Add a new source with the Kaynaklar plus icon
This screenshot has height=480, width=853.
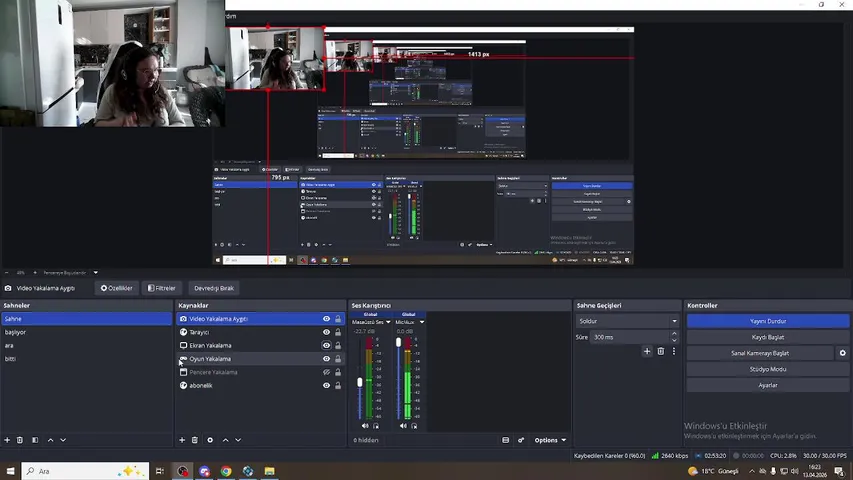point(182,440)
